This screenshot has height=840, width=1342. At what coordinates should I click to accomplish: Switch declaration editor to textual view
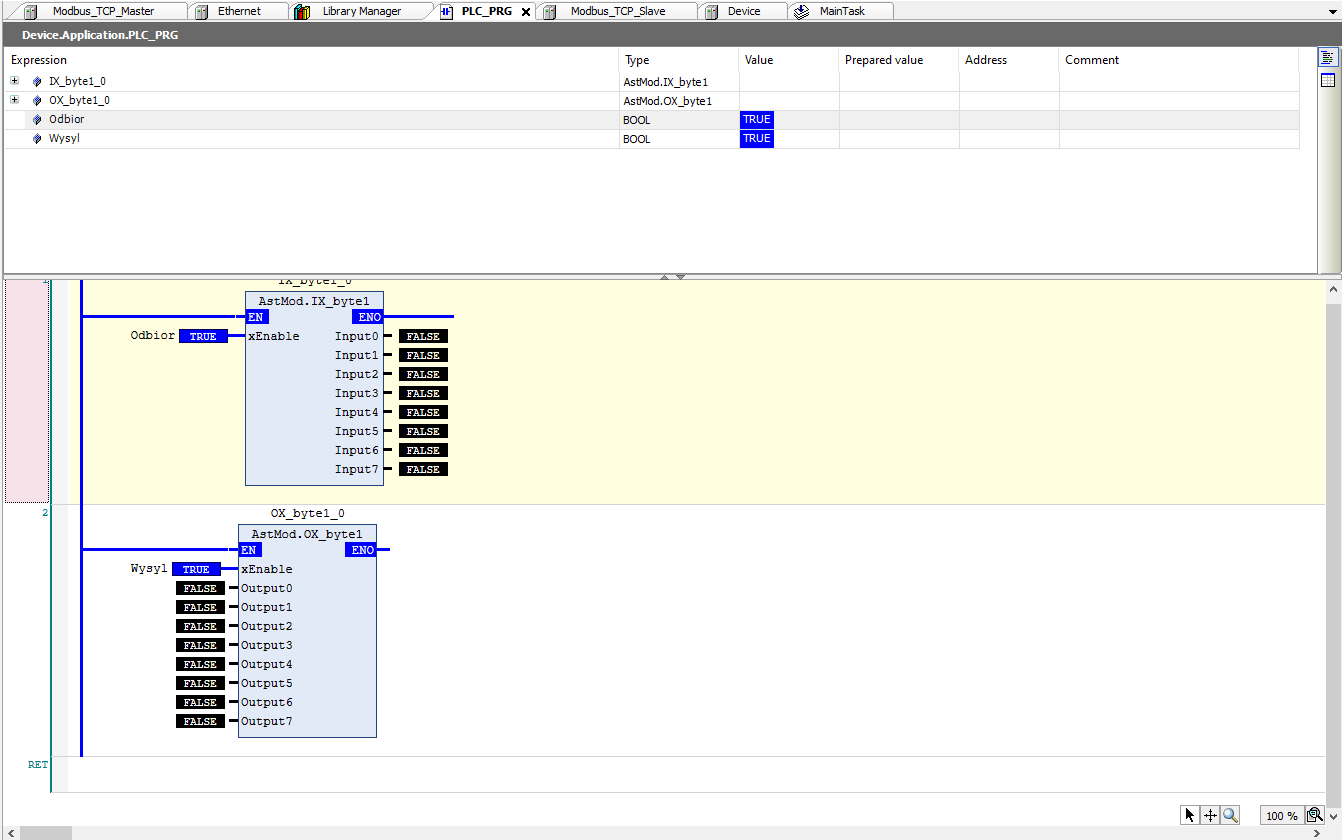[x=1328, y=58]
